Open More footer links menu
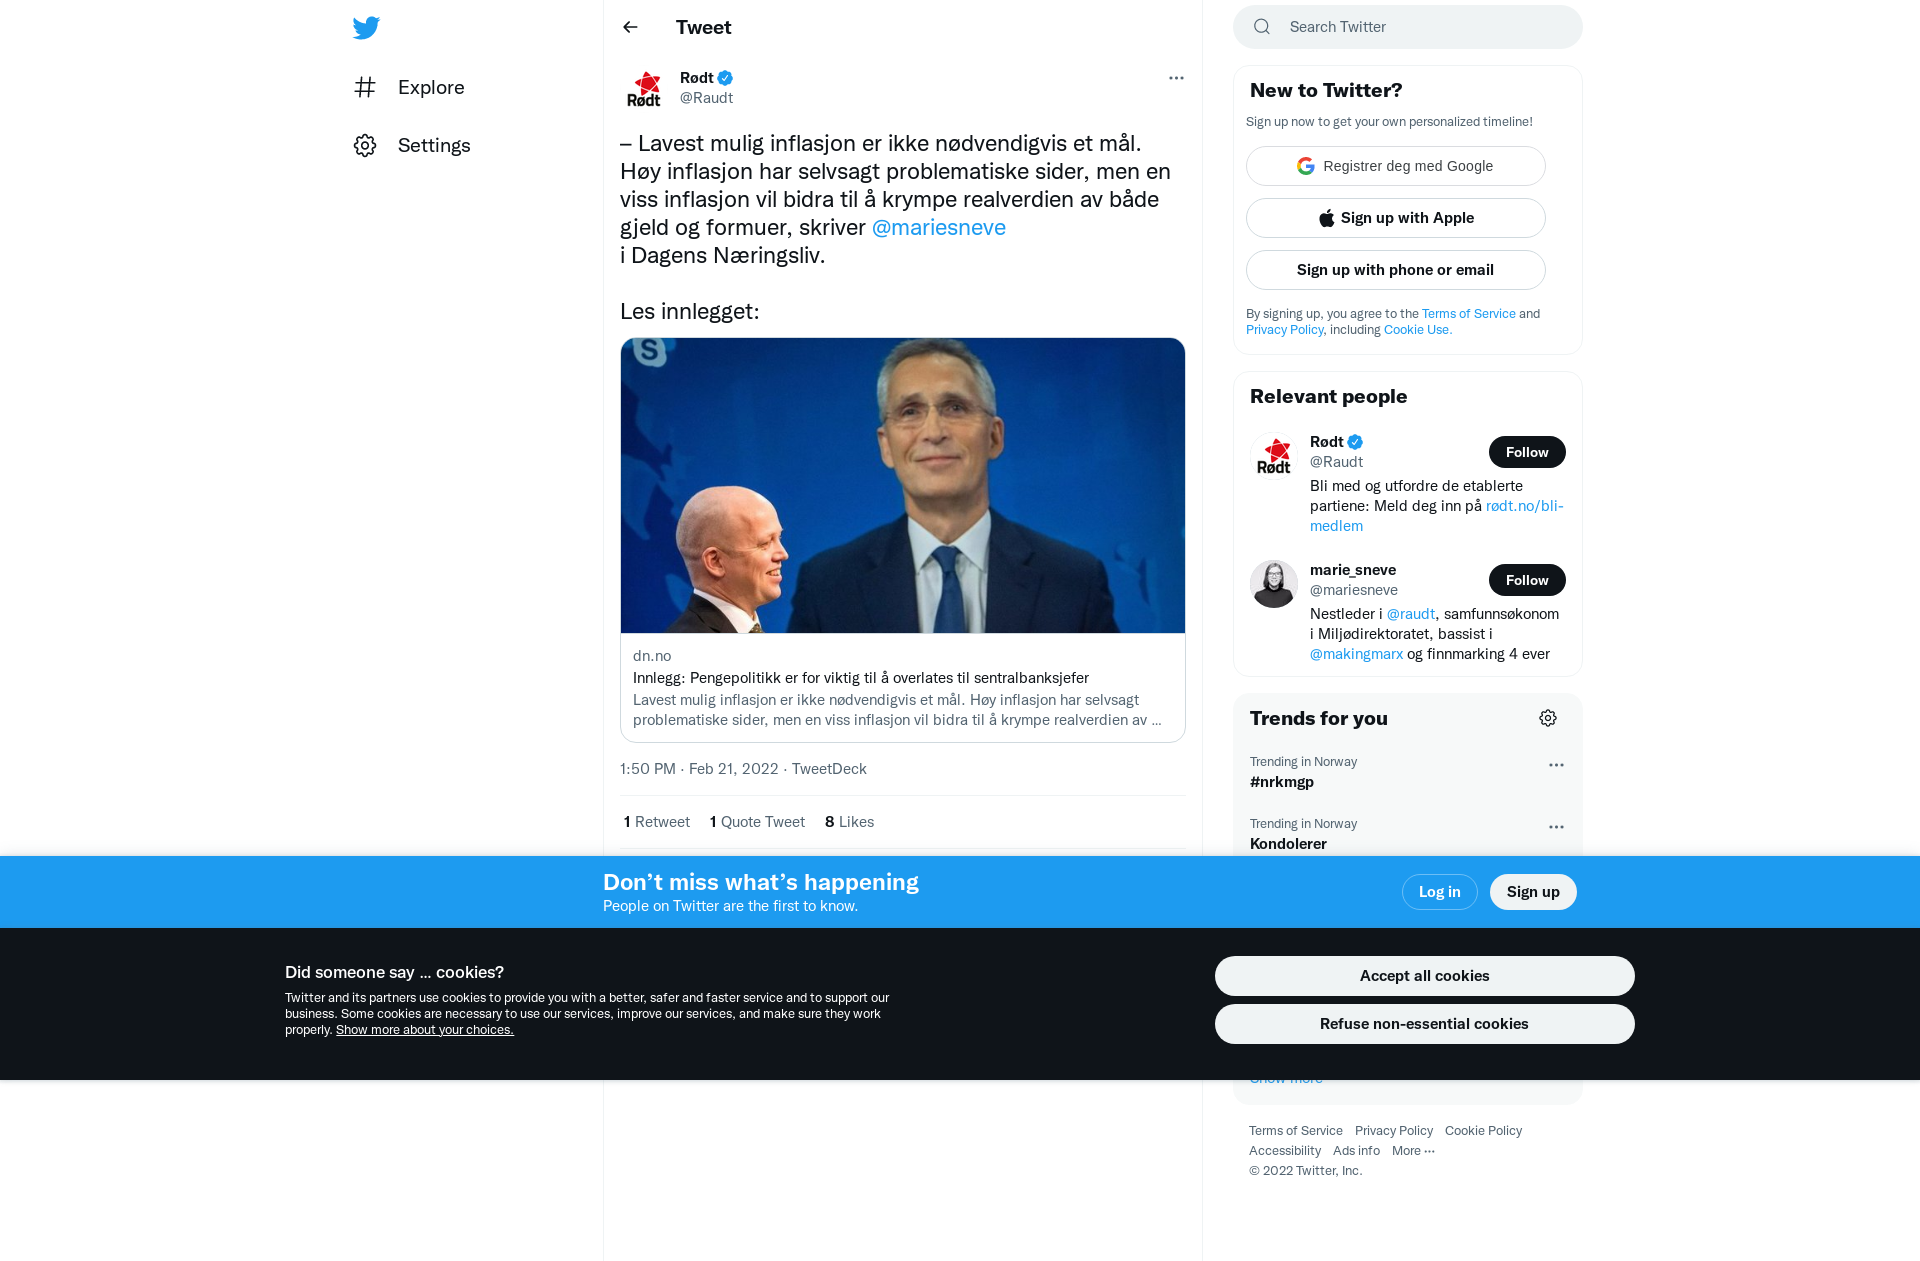1920x1261 pixels. tap(1413, 1151)
